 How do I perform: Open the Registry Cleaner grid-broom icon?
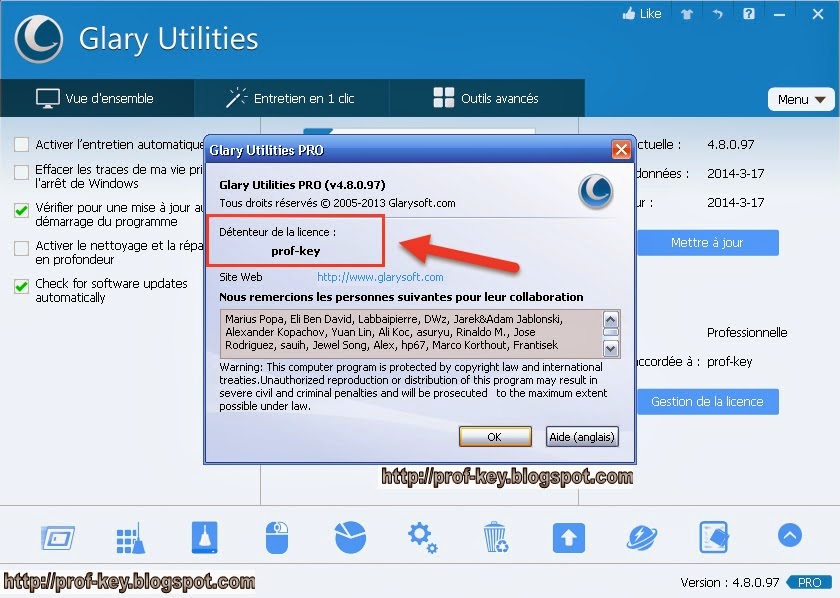tap(130, 538)
